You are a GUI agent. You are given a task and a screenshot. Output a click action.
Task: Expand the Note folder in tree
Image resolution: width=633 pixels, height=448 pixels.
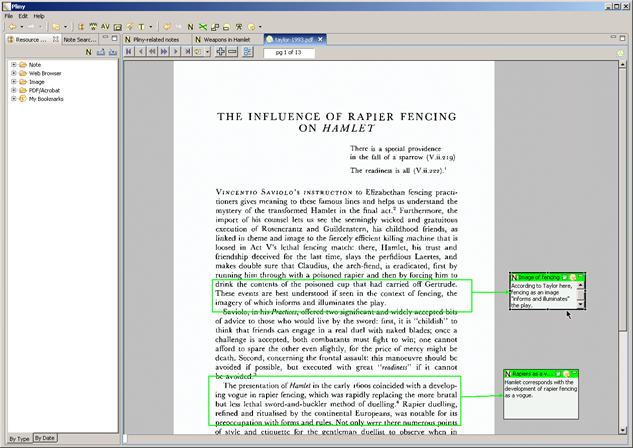(x=14, y=65)
